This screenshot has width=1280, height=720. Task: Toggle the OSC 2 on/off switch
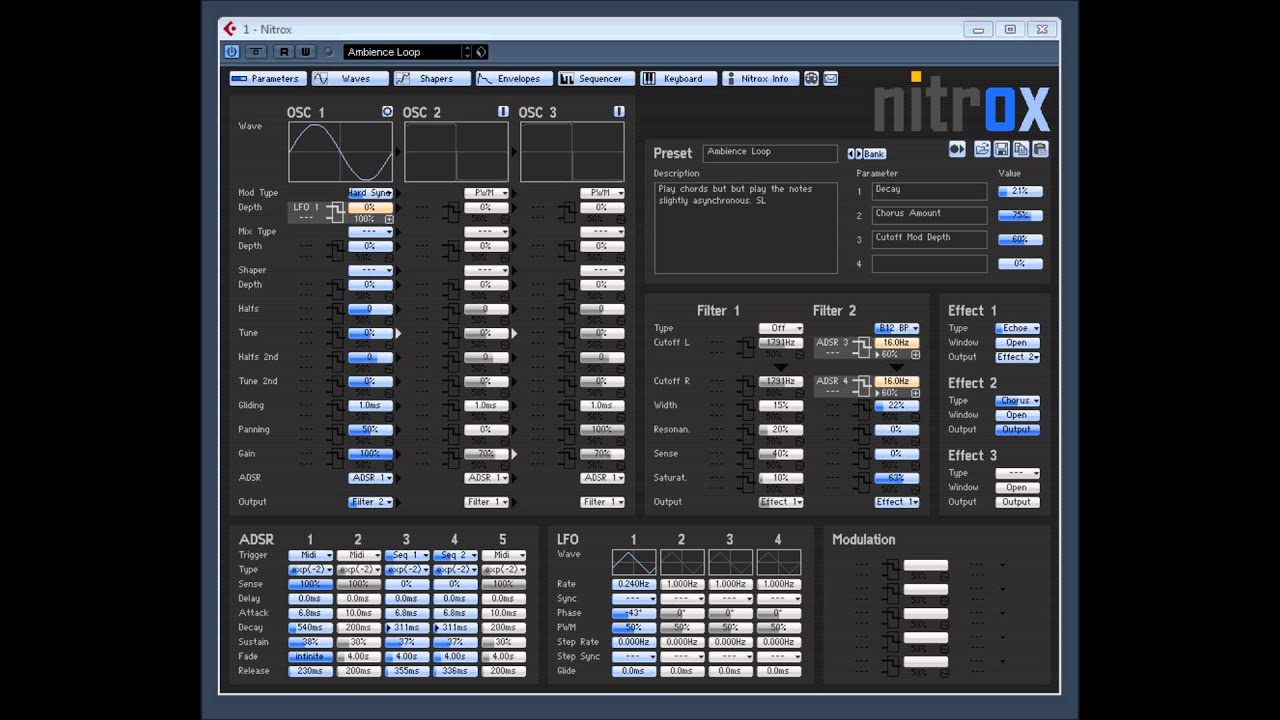click(x=503, y=111)
